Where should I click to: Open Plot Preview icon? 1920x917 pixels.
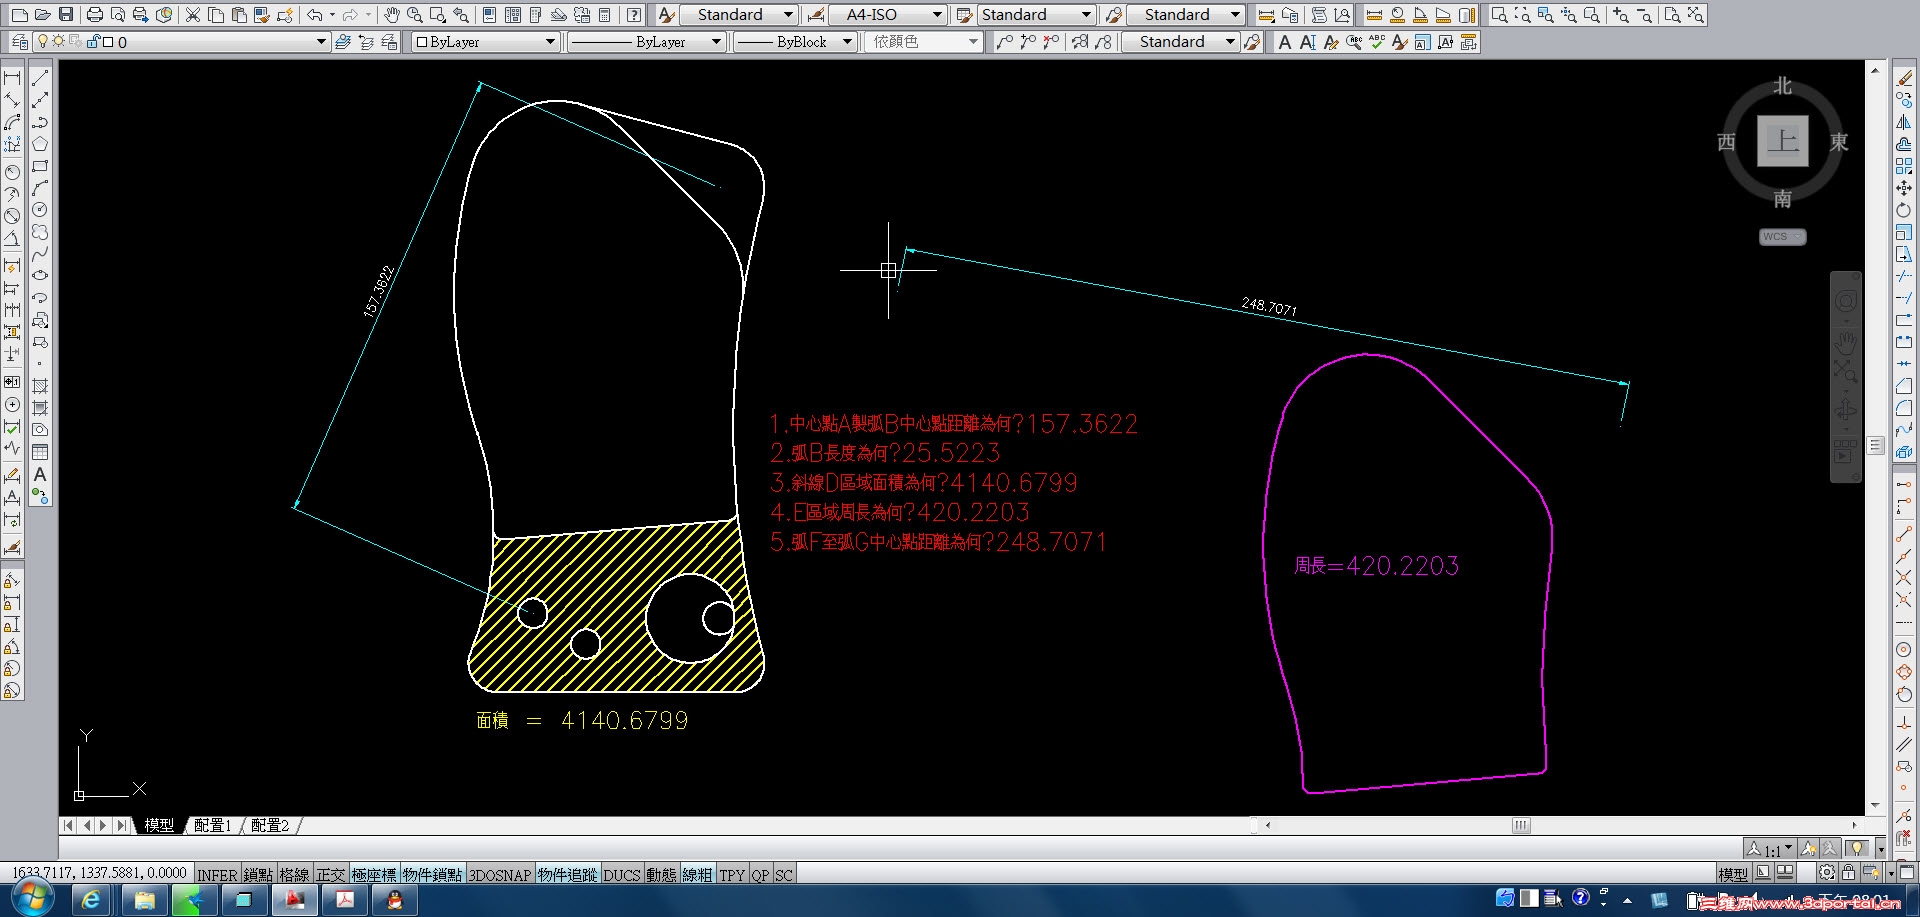coord(118,14)
